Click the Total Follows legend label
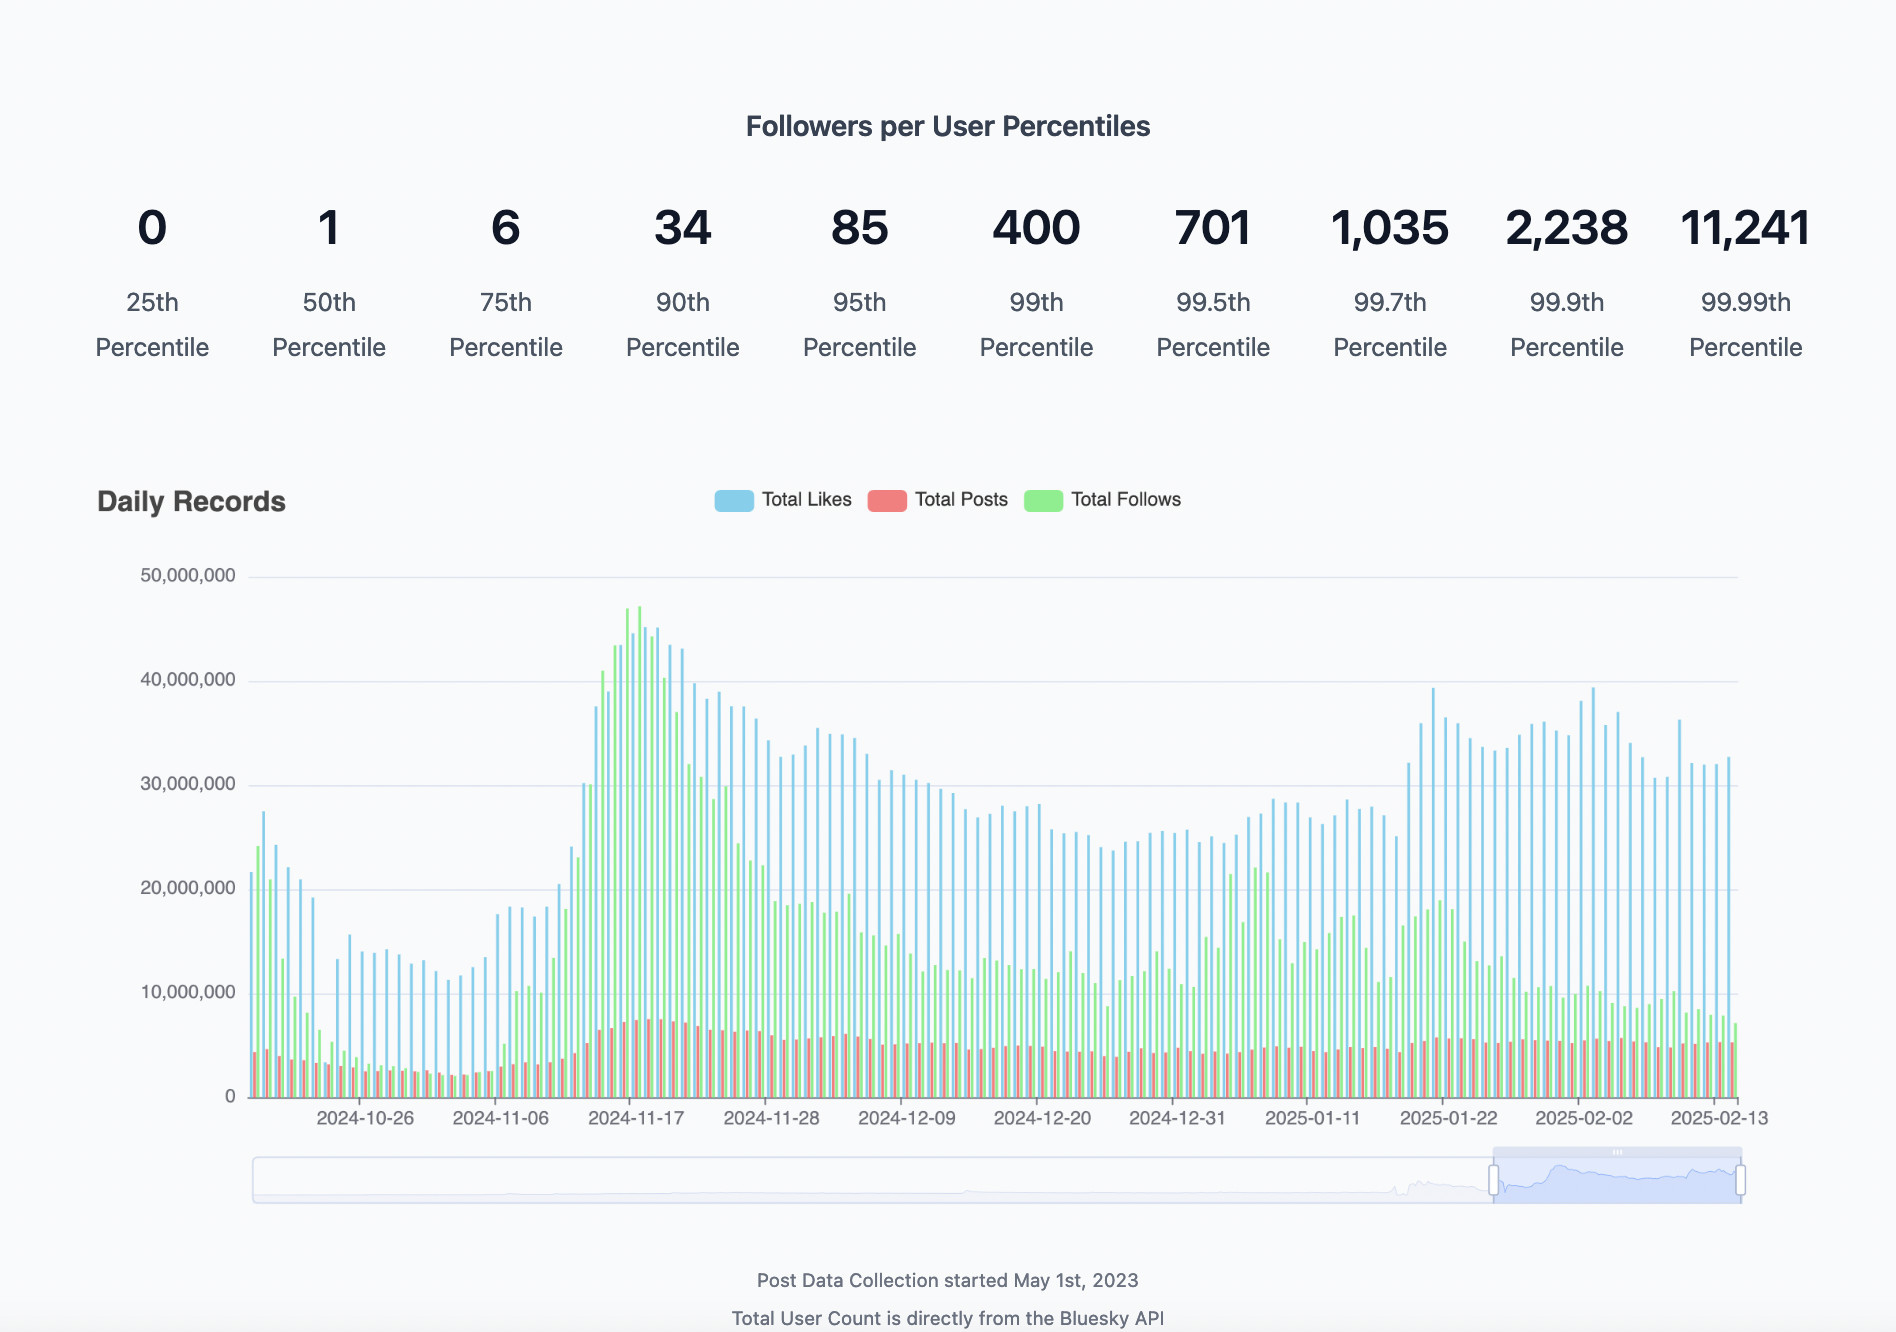This screenshot has height=1332, width=1896. [1126, 500]
